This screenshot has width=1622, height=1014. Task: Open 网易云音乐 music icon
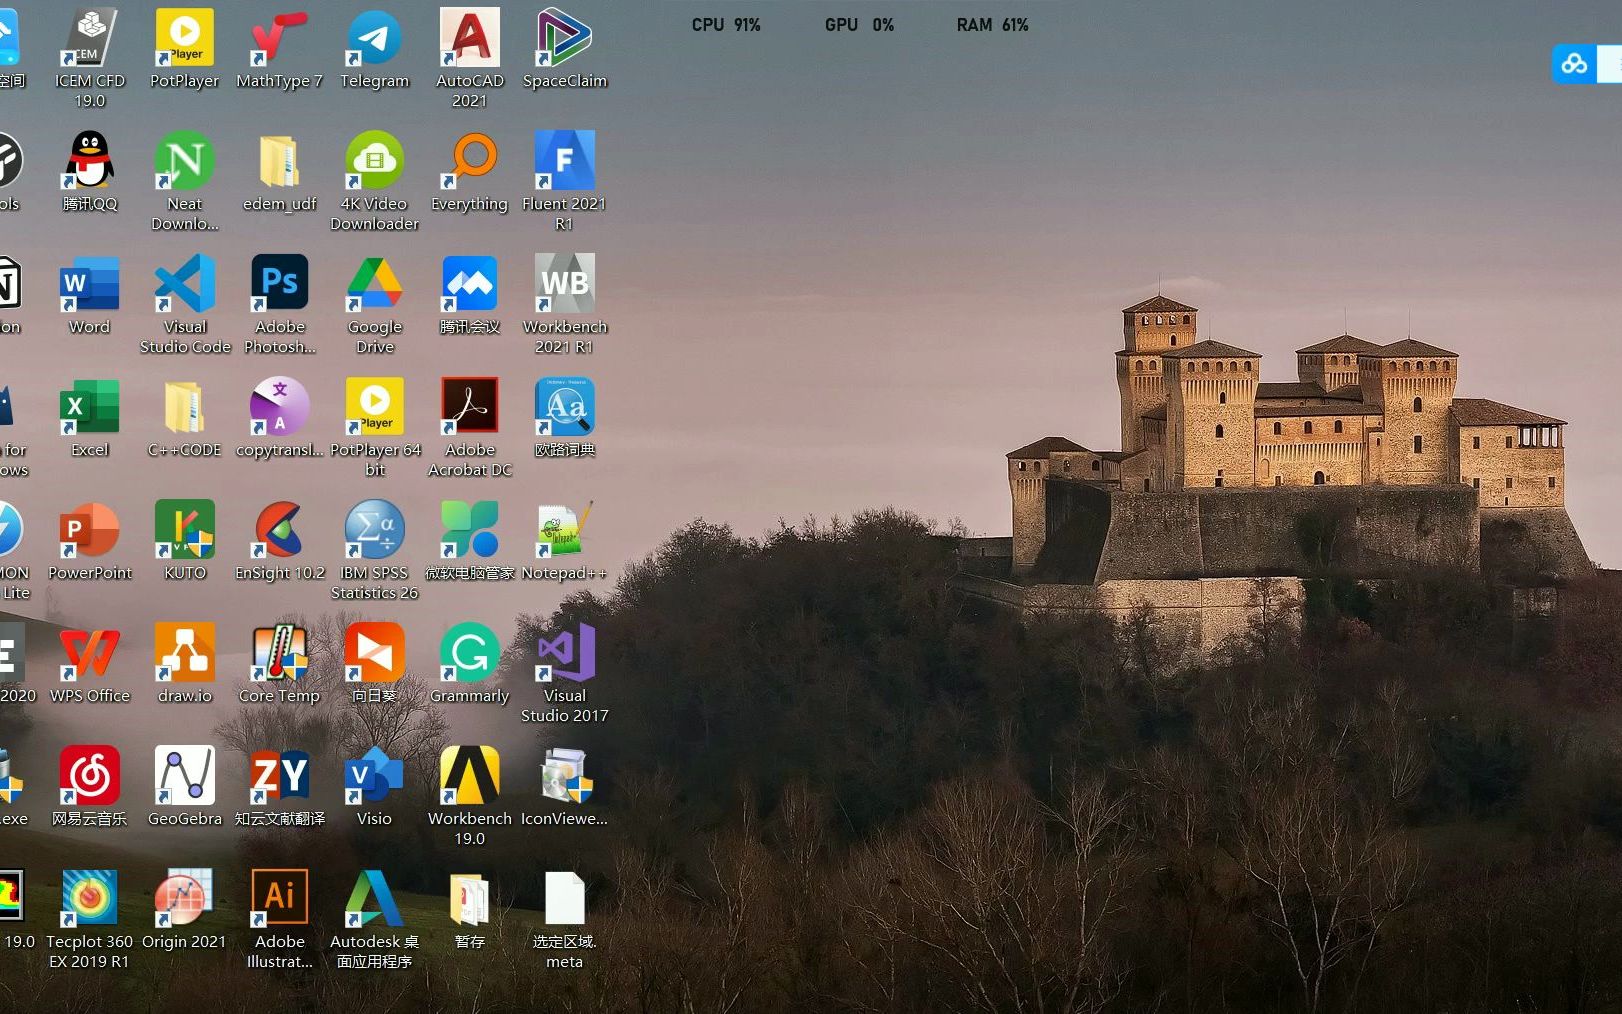click(x=90, y=786)
